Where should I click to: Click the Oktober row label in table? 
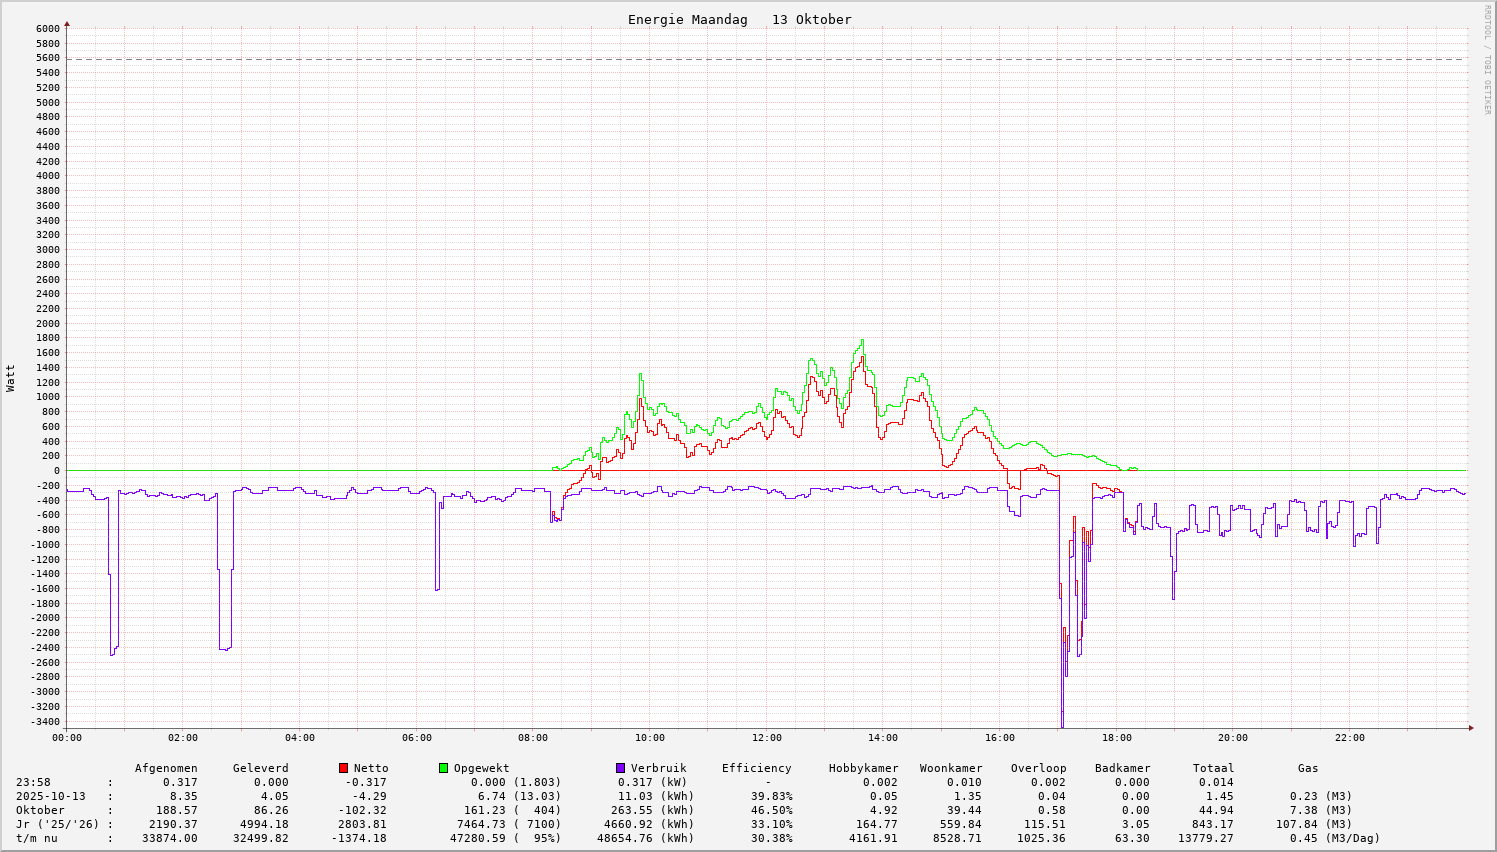40,810
